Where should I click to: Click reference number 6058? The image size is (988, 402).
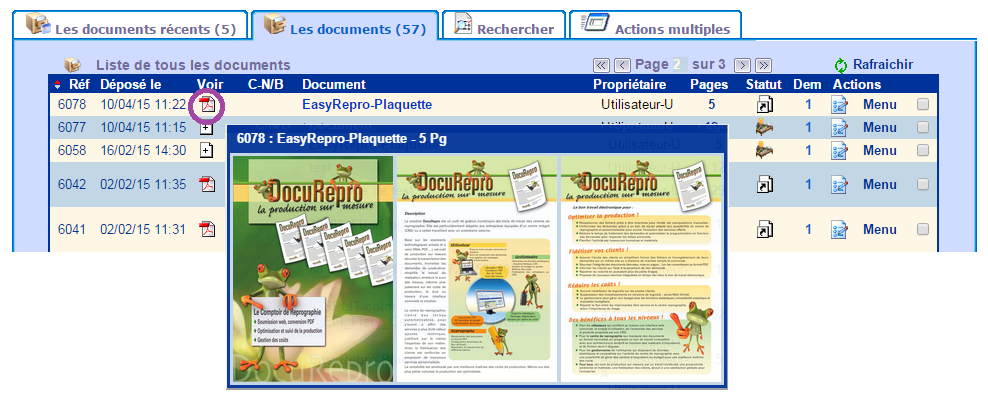[71, 150]
